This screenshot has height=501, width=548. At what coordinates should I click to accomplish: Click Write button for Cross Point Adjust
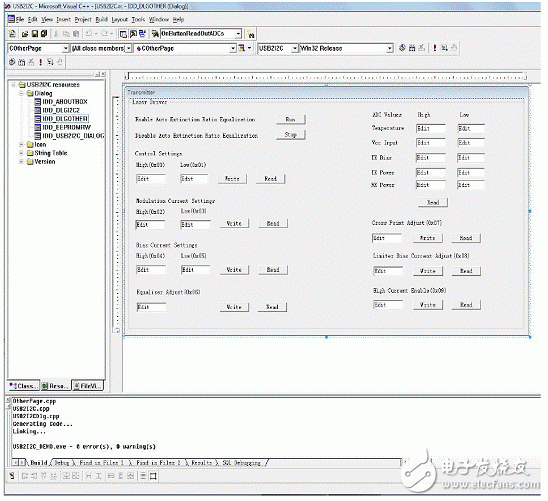point(427,238)
